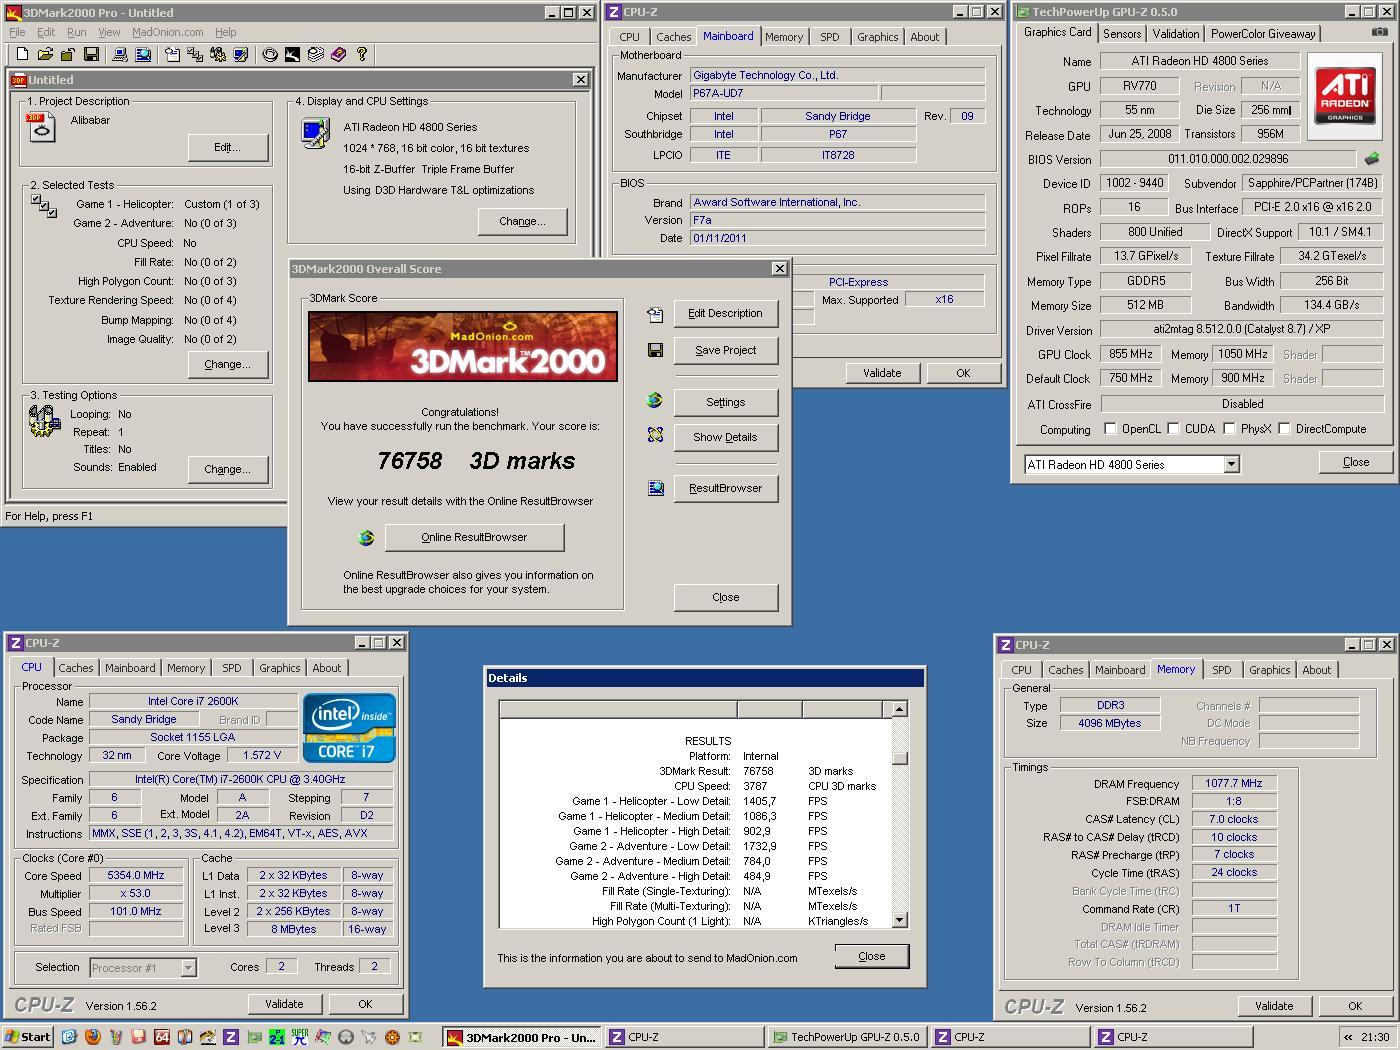Click the select tests checkmarks toolbar icon
The image size is (1400, 1050).
195,54
